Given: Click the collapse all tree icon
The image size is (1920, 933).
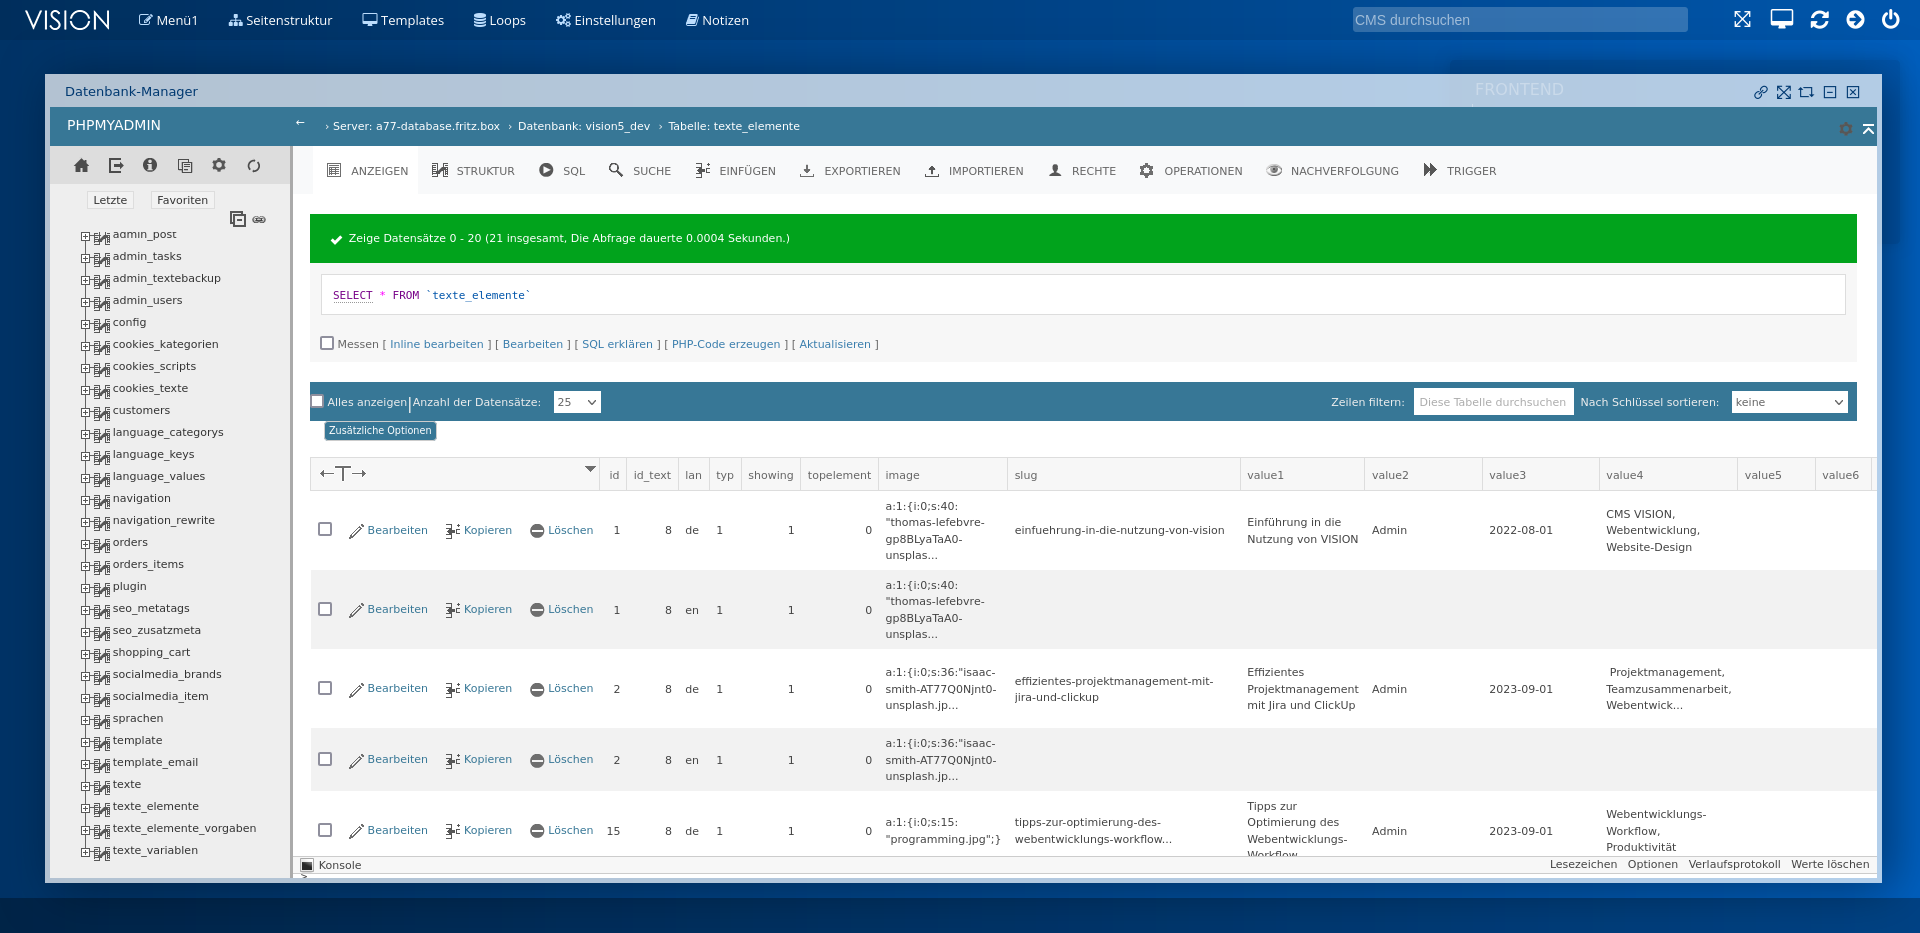Looking at the screenshot, I should point(238,219).
